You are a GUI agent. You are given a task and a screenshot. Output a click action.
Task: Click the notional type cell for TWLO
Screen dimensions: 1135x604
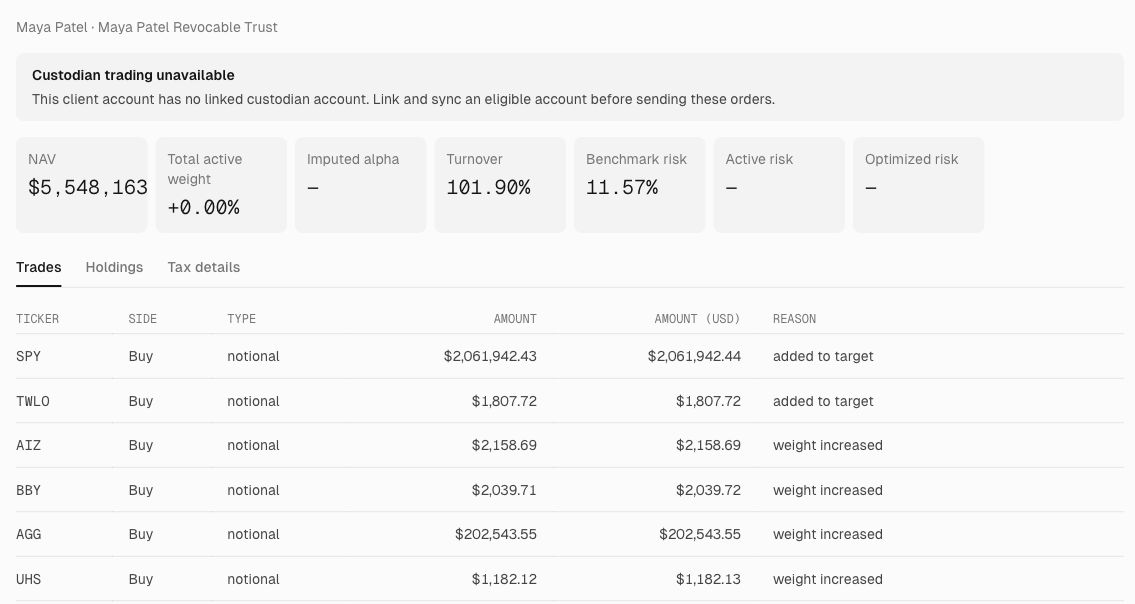tap(253, 401)
